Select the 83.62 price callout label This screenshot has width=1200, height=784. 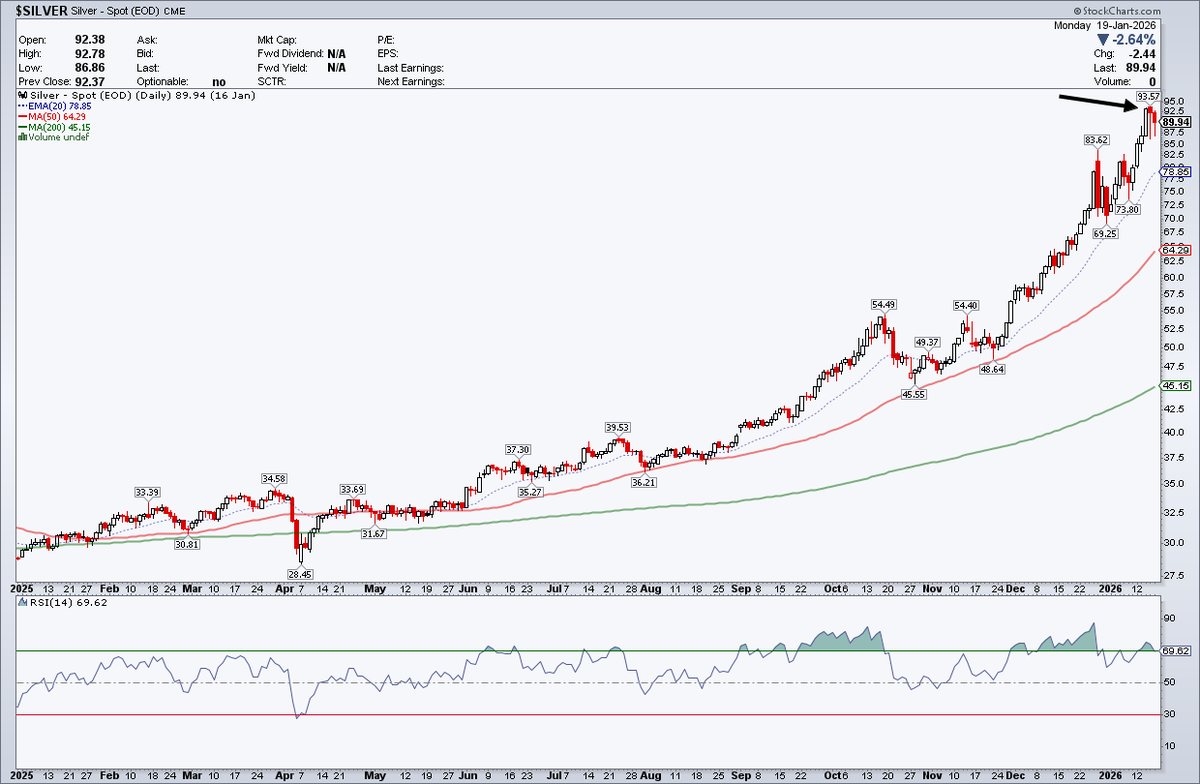pyautogui.click(x=1095, y=140)
